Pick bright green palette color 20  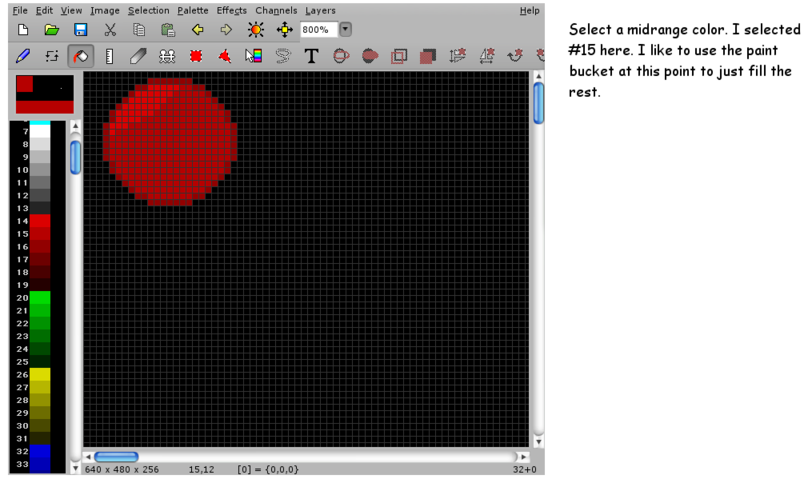(x=39, y=298)
